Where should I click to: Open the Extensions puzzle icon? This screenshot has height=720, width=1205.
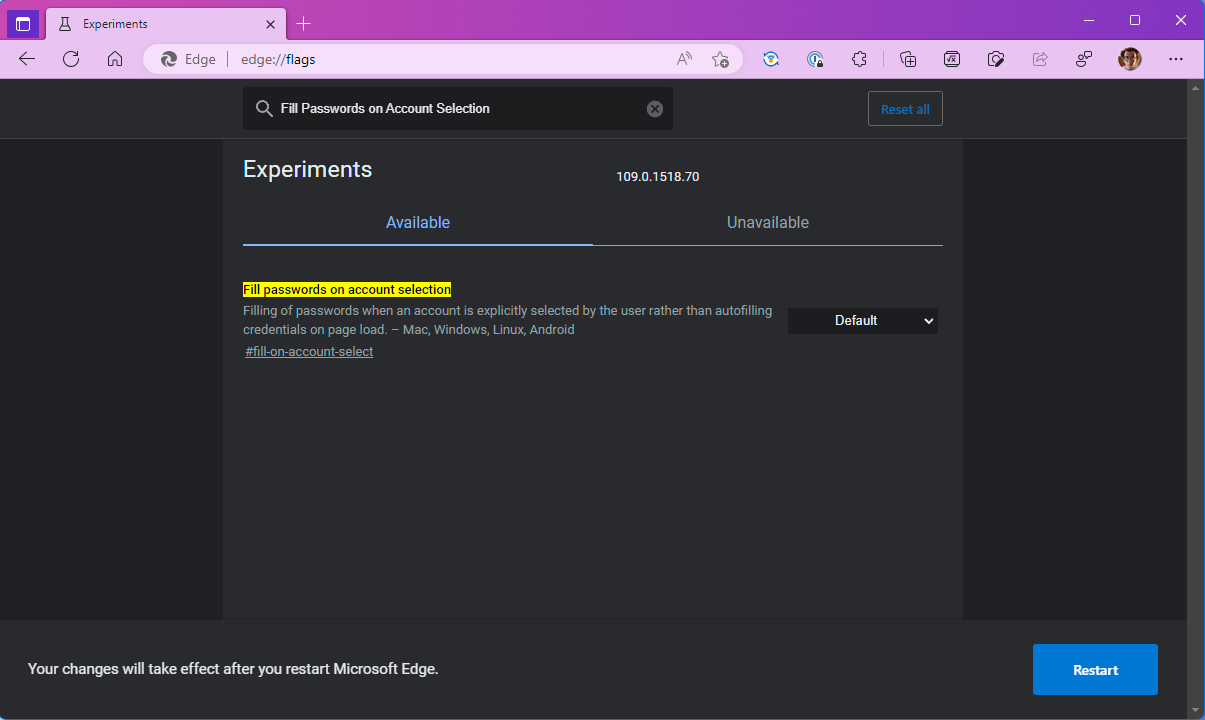point(859,59)
